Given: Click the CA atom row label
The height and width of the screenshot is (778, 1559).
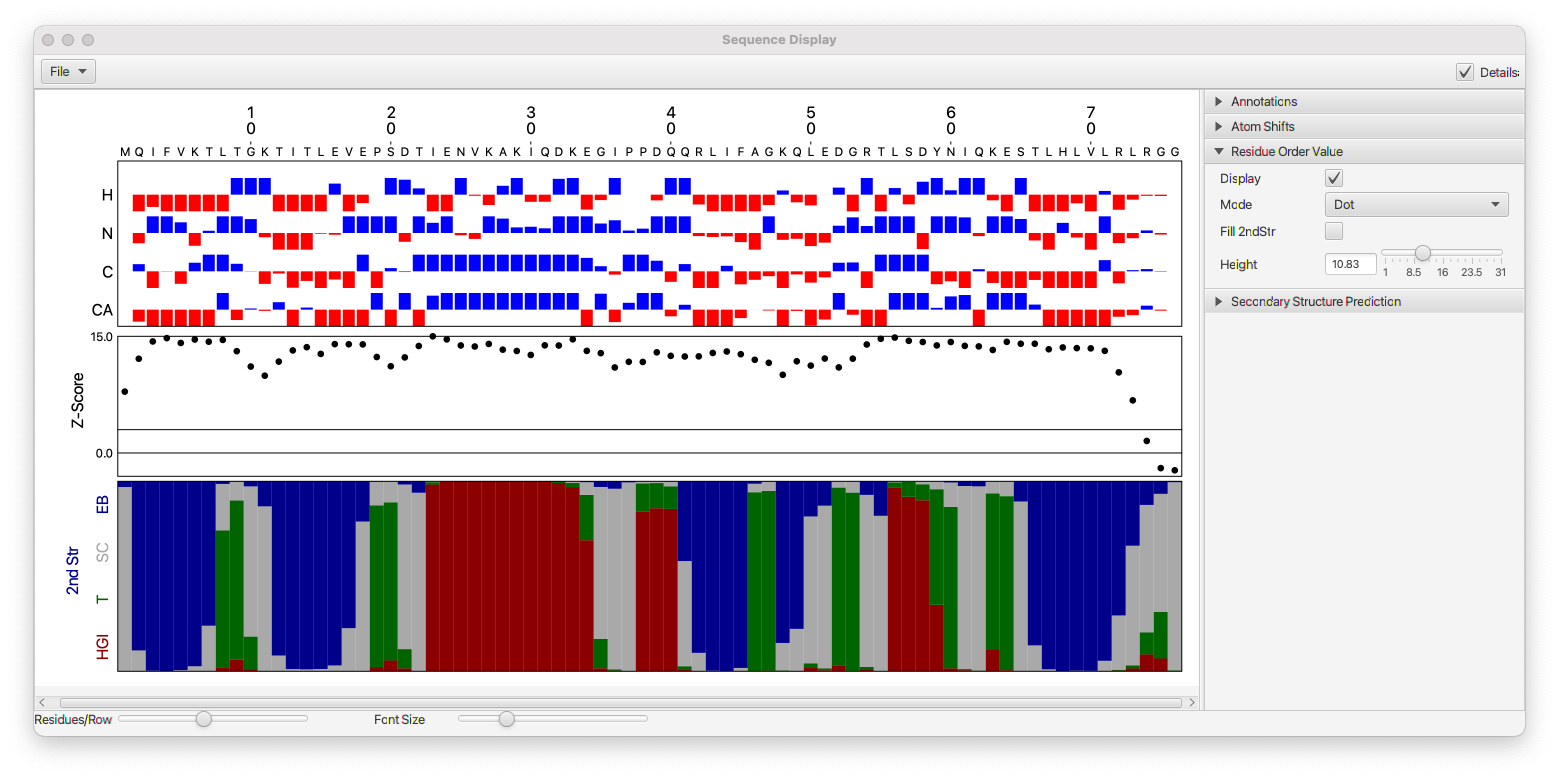Looking at the screenshot, I should (102, 311).
